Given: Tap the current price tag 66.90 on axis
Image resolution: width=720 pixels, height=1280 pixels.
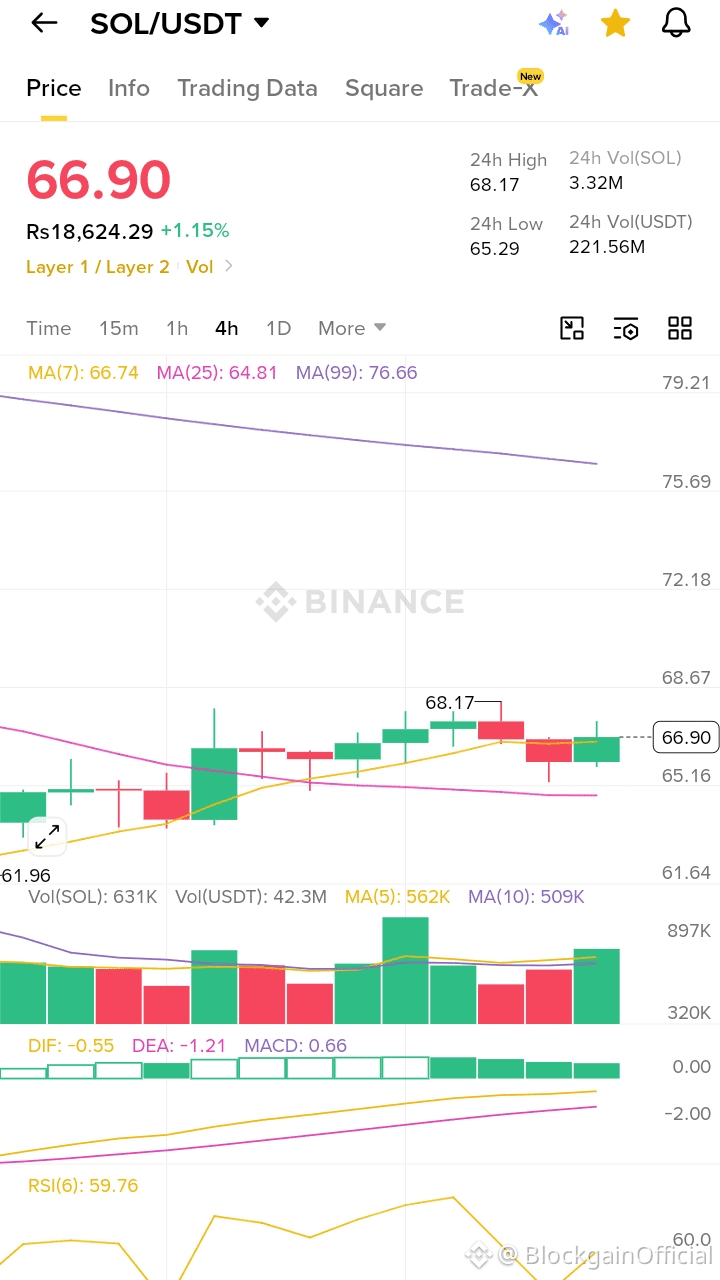Looking at the screenshot, I should point(686,738).
